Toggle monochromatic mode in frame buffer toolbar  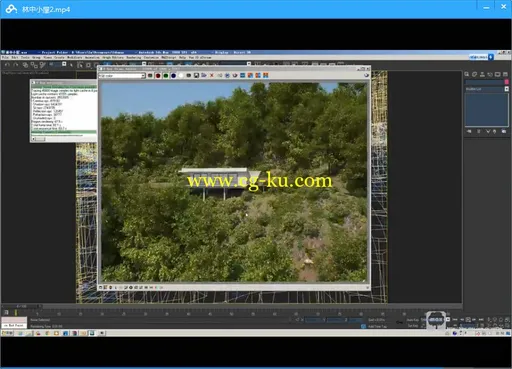[189, 76]
